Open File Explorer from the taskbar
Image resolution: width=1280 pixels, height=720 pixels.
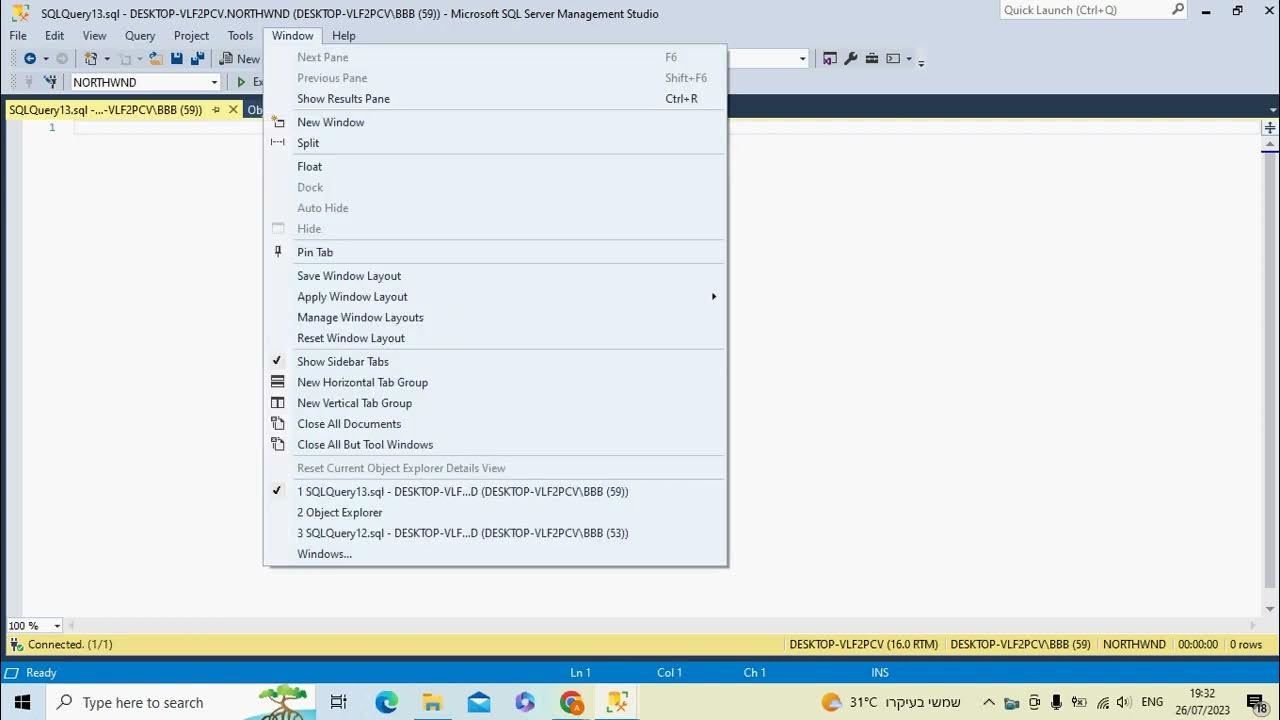[432, 702]
